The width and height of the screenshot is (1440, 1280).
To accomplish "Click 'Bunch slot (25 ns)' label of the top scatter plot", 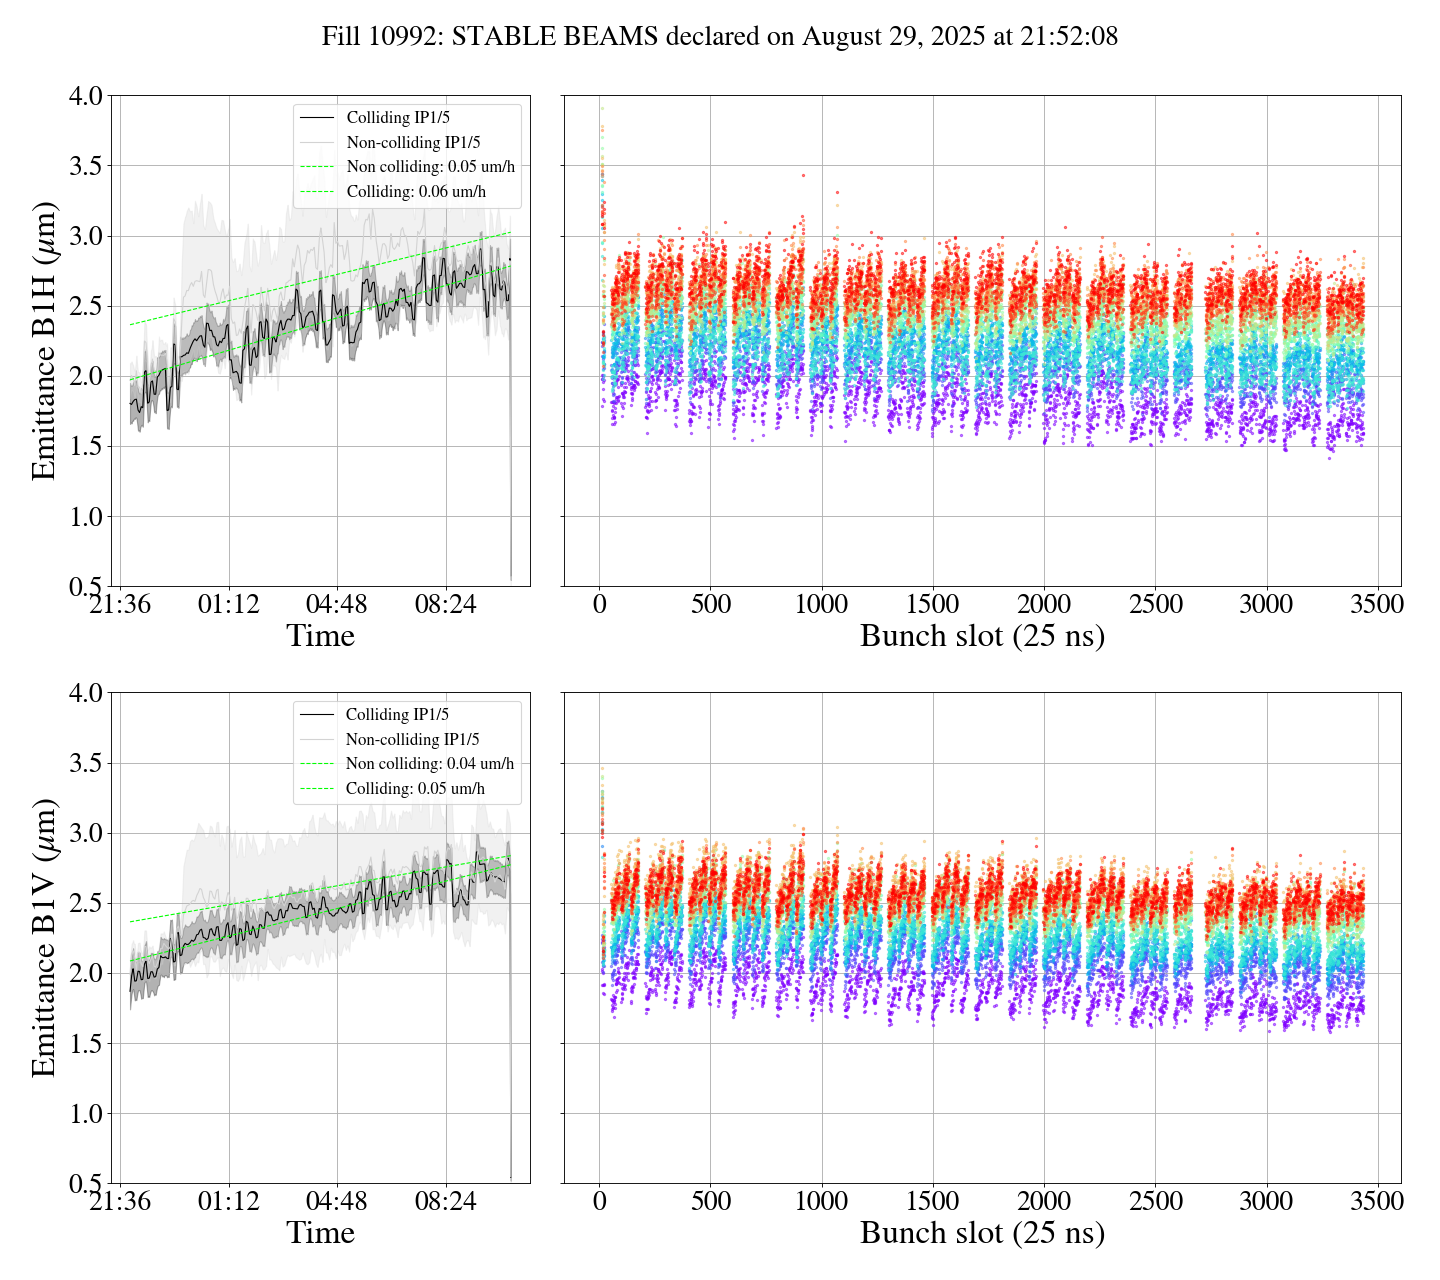I will coord(982,636).
